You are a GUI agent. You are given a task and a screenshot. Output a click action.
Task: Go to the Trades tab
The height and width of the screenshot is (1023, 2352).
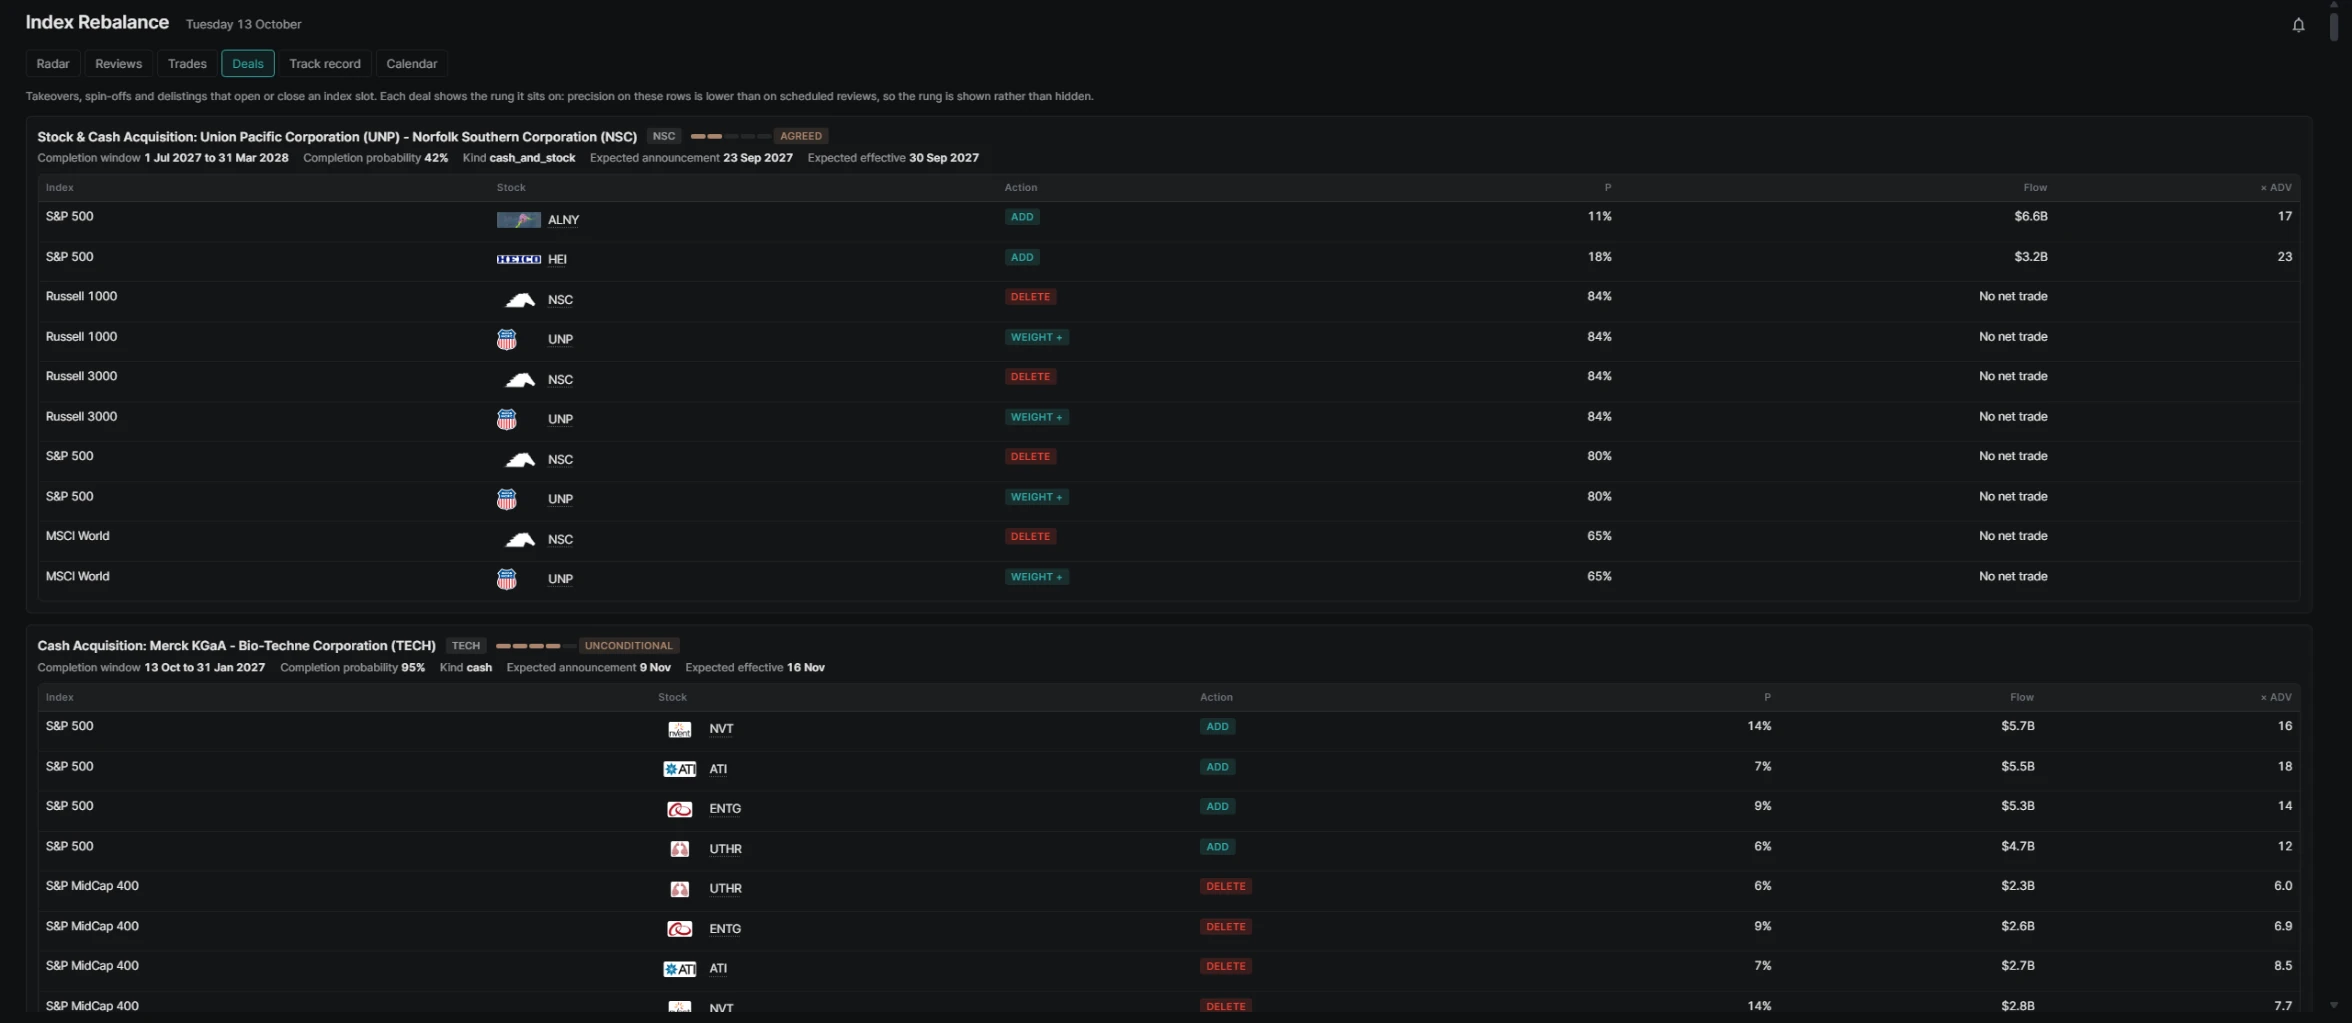tap(187, 64)
